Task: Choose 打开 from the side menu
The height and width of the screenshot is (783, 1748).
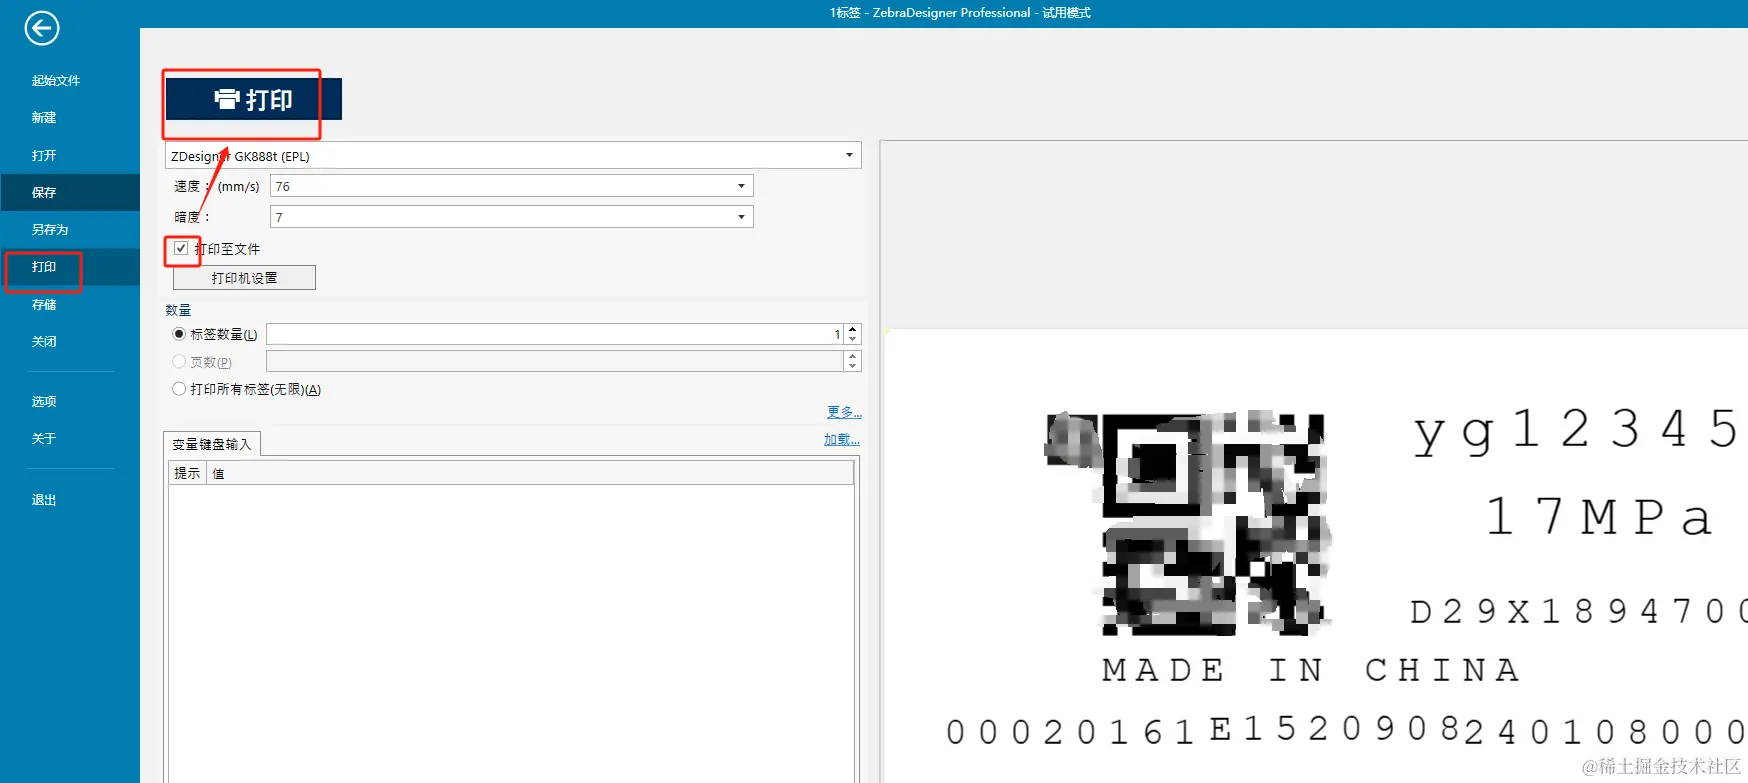Action: [x=44, y=155]
